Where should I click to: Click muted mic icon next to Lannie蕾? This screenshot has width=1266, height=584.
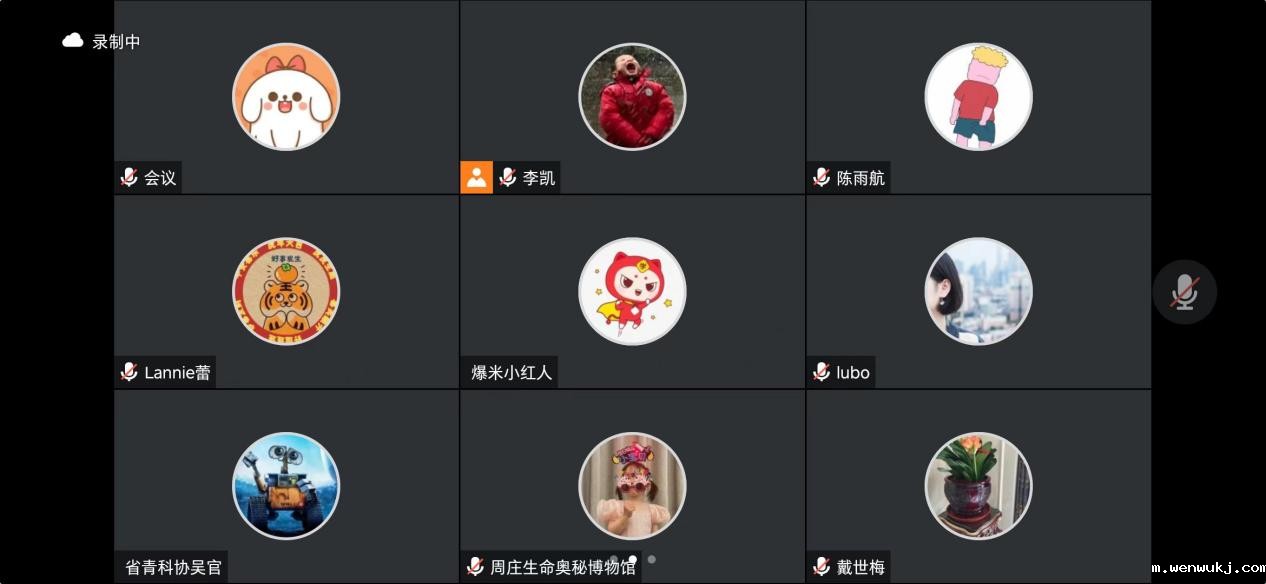click(129, 372)
